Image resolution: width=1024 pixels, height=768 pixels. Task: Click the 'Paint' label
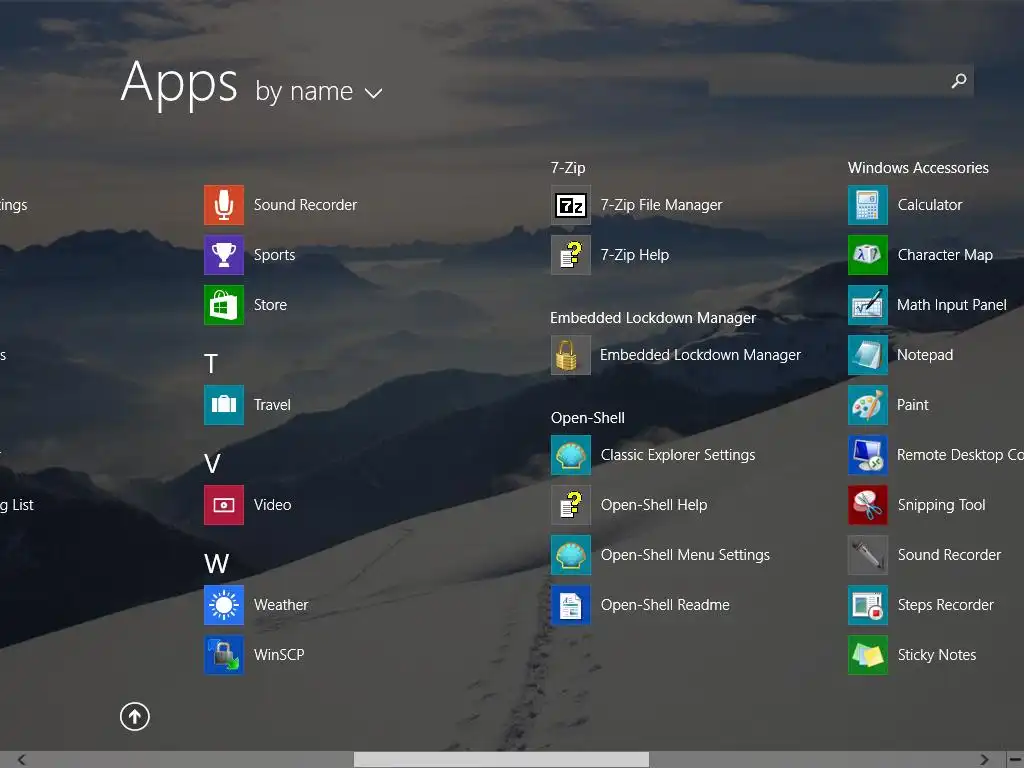pos(912,405)
